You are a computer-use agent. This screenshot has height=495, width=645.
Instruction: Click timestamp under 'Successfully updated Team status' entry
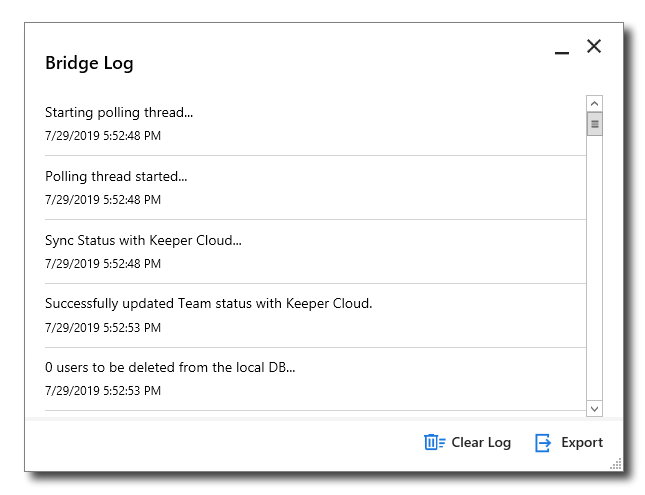point(103,327)
